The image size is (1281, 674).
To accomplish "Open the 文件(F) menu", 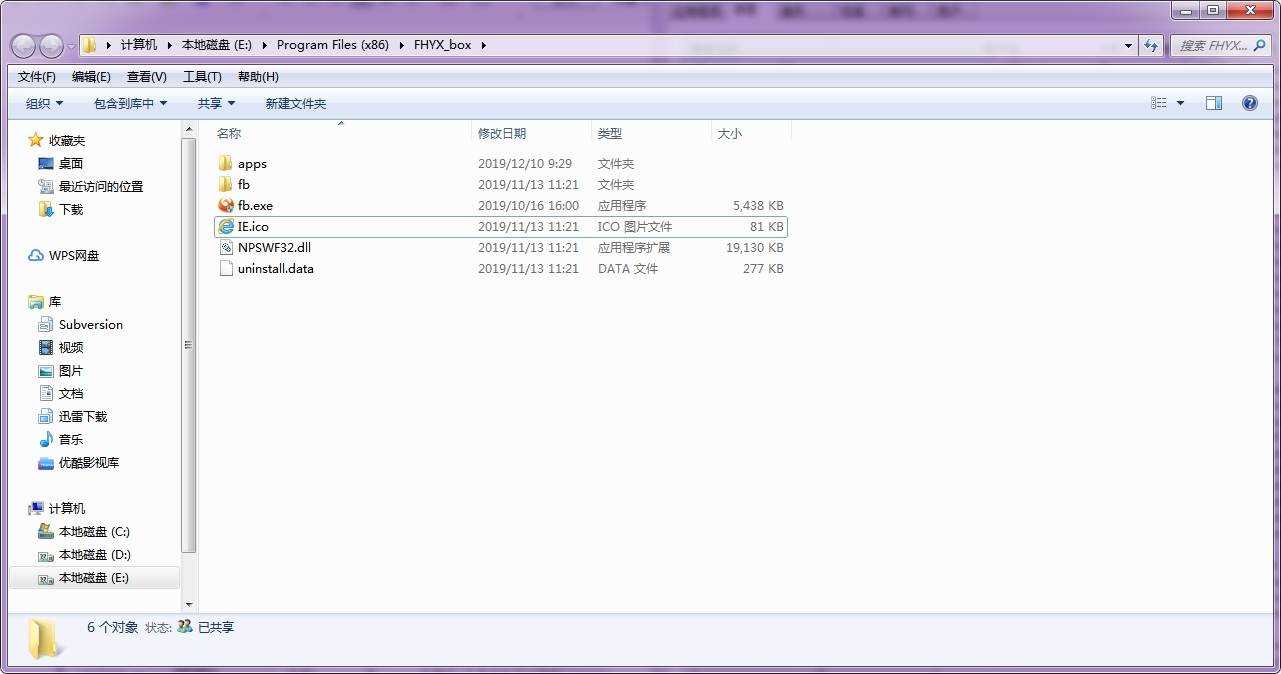I will (x=37, y=77).
